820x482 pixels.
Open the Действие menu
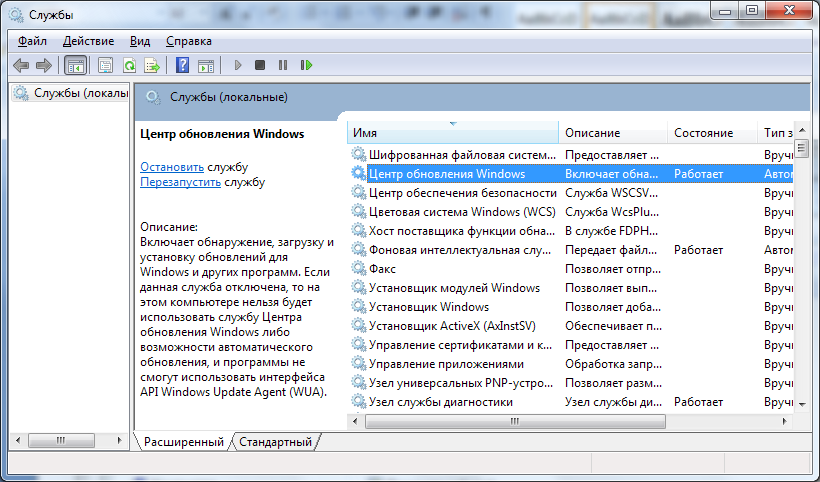[88, 41]
